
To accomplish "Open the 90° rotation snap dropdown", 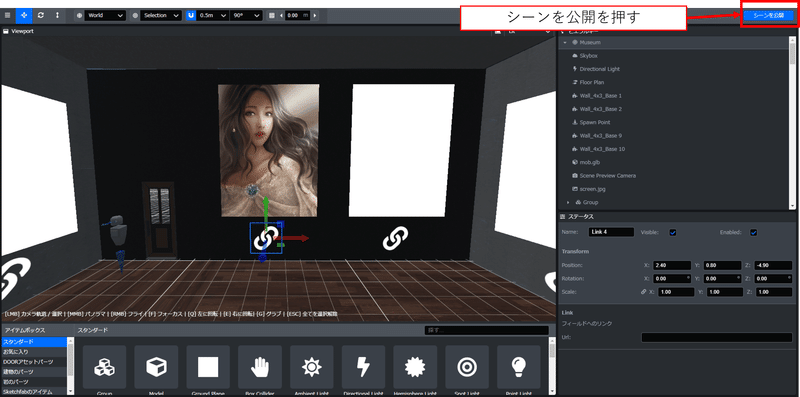I will coord(246,15).
